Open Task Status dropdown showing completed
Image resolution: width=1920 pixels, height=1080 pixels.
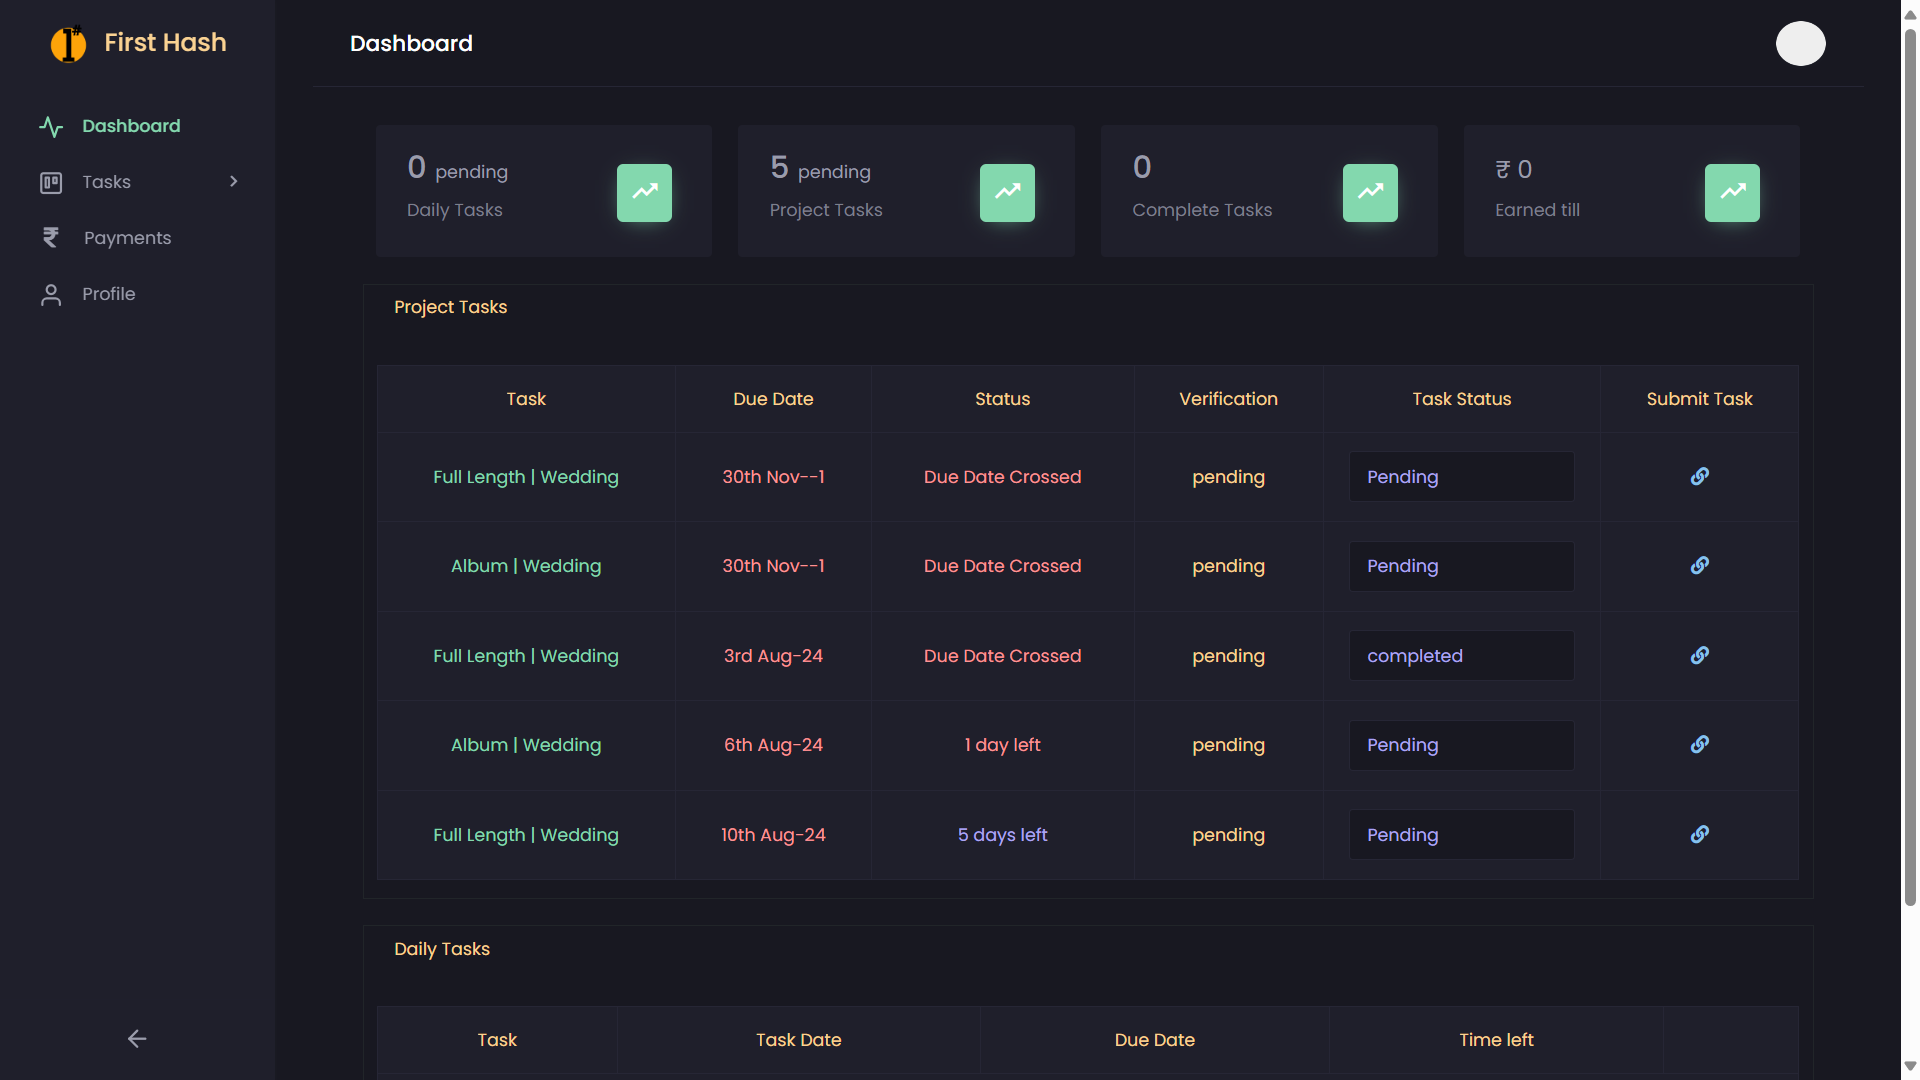click(1461, 656)
